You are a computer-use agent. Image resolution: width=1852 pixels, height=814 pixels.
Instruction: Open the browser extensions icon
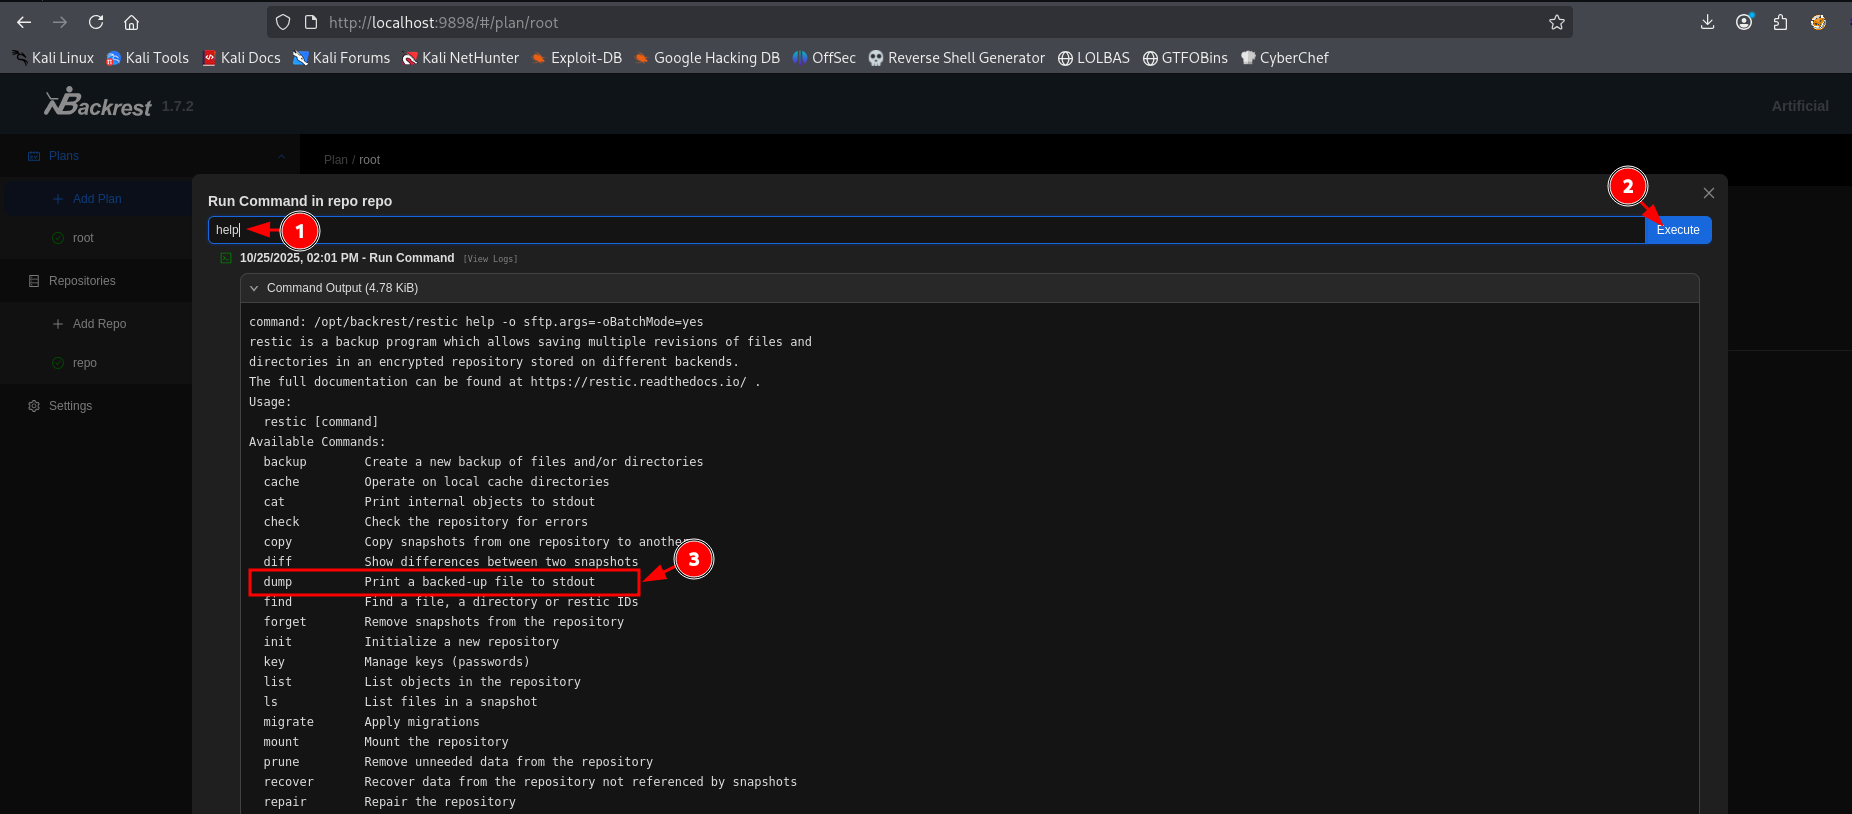tap(1780, 22)
